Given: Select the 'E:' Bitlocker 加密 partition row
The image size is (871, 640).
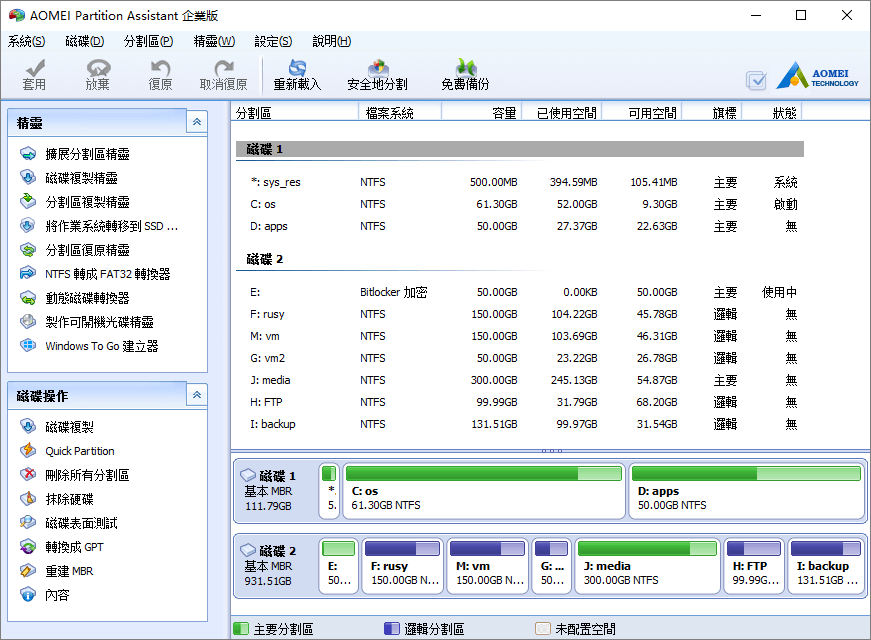Looking at the screenshot, I should pyautogui.click(x=520, y=292).
